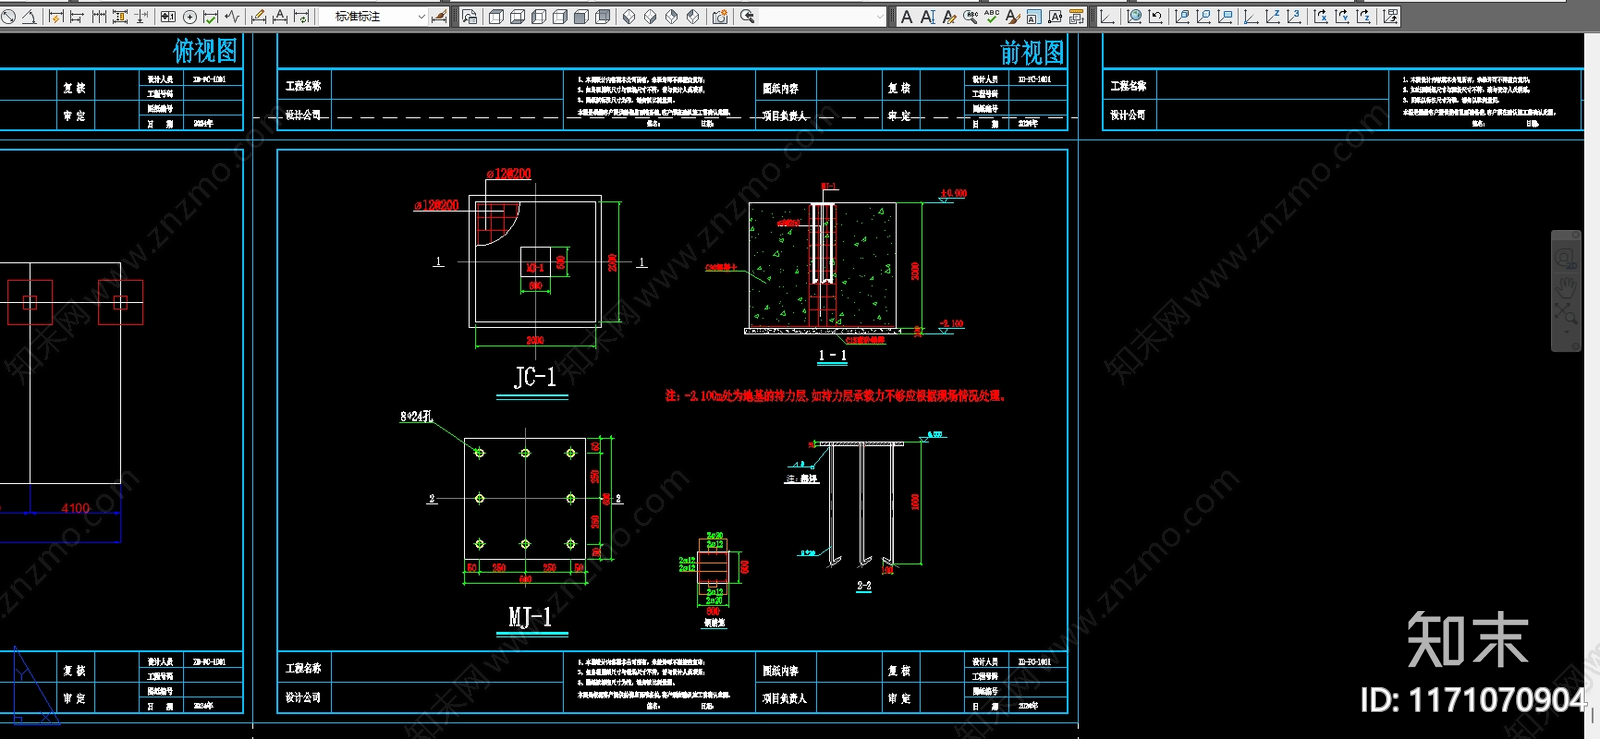Click the 4100 dimension text
The height and width of the screenshot is (739, 1600).
coord(75,508)
